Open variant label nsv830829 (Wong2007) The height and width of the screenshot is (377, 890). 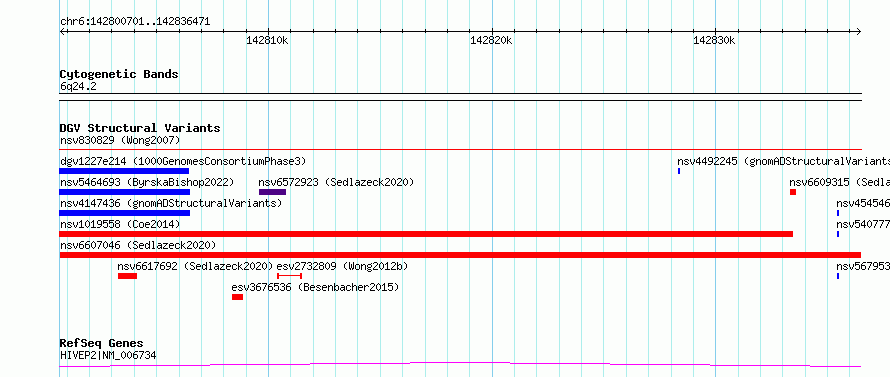pyautogui.click(x=120, y=140)
